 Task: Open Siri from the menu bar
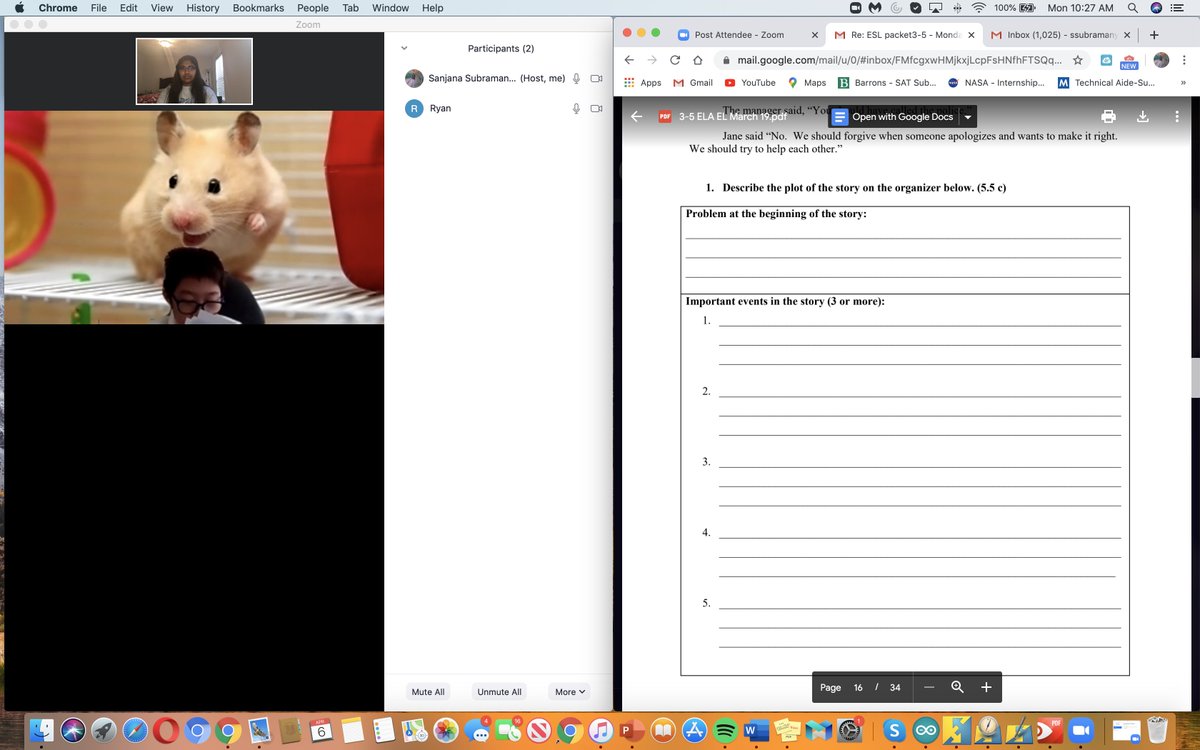point(1157,8)
